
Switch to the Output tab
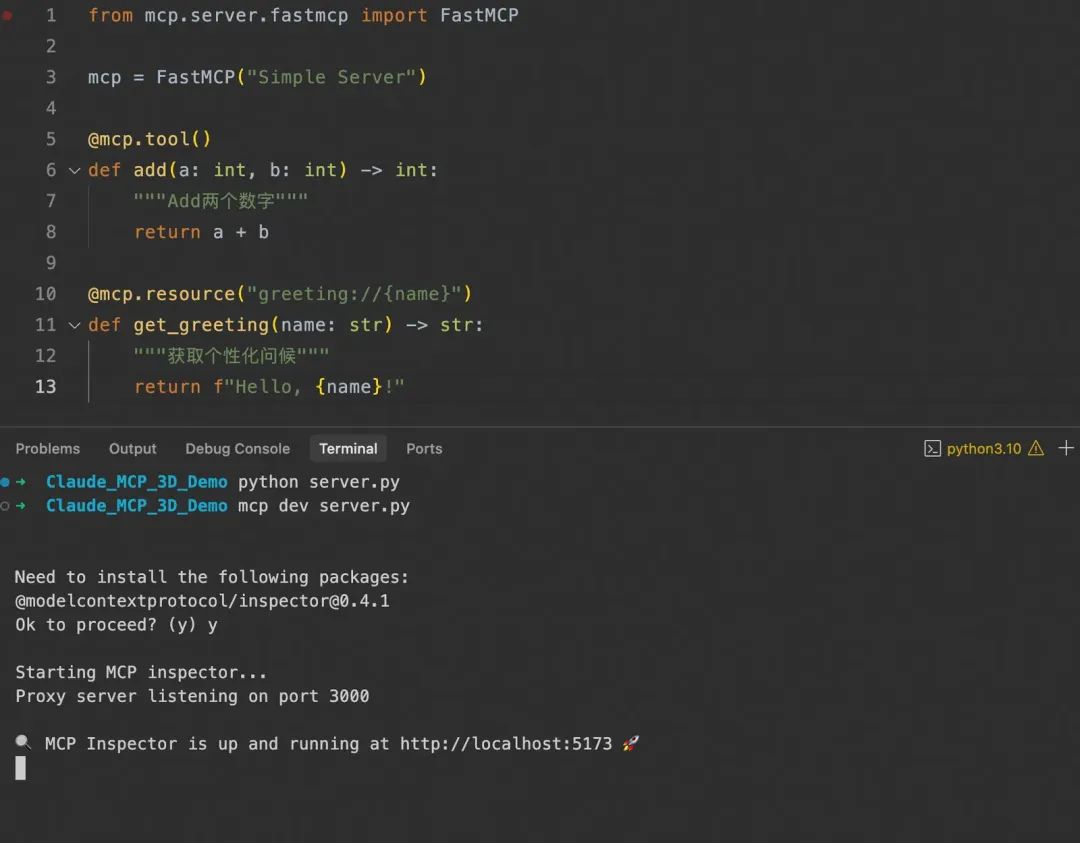click(132, 449)
